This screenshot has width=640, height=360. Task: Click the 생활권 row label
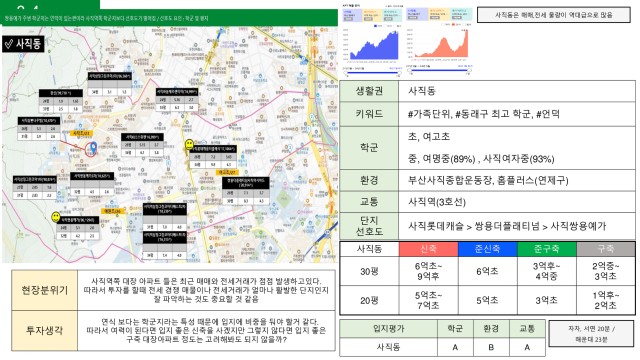[369, 91]
